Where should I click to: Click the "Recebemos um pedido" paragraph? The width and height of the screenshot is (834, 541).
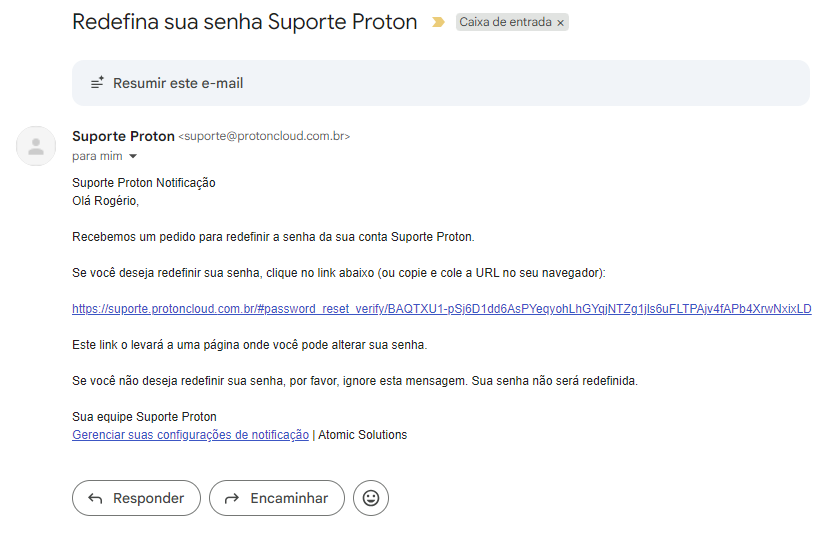[x=272, y=237]
